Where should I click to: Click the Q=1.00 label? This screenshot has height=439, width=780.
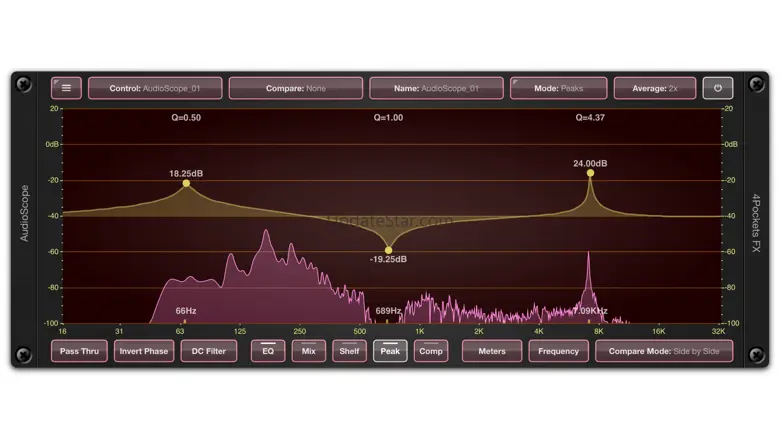389,118
